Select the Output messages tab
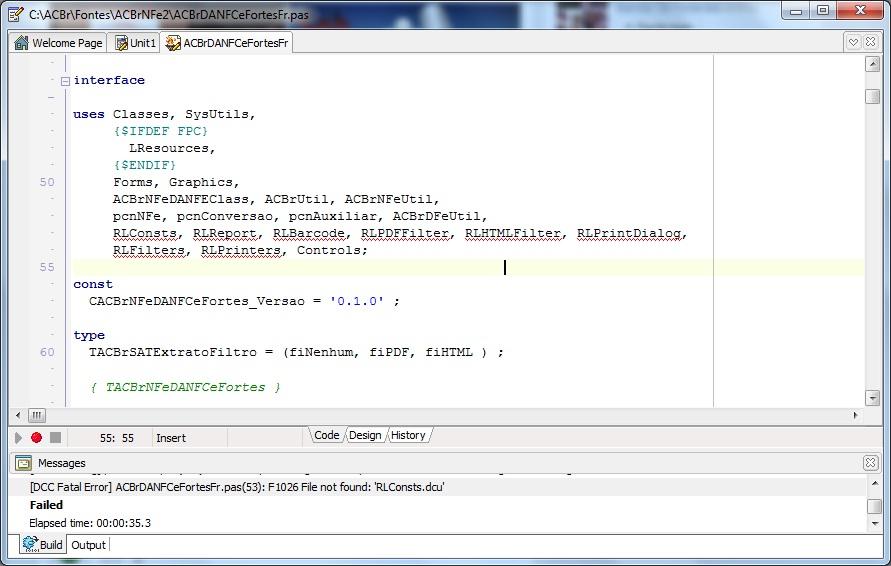 (88, 545)
